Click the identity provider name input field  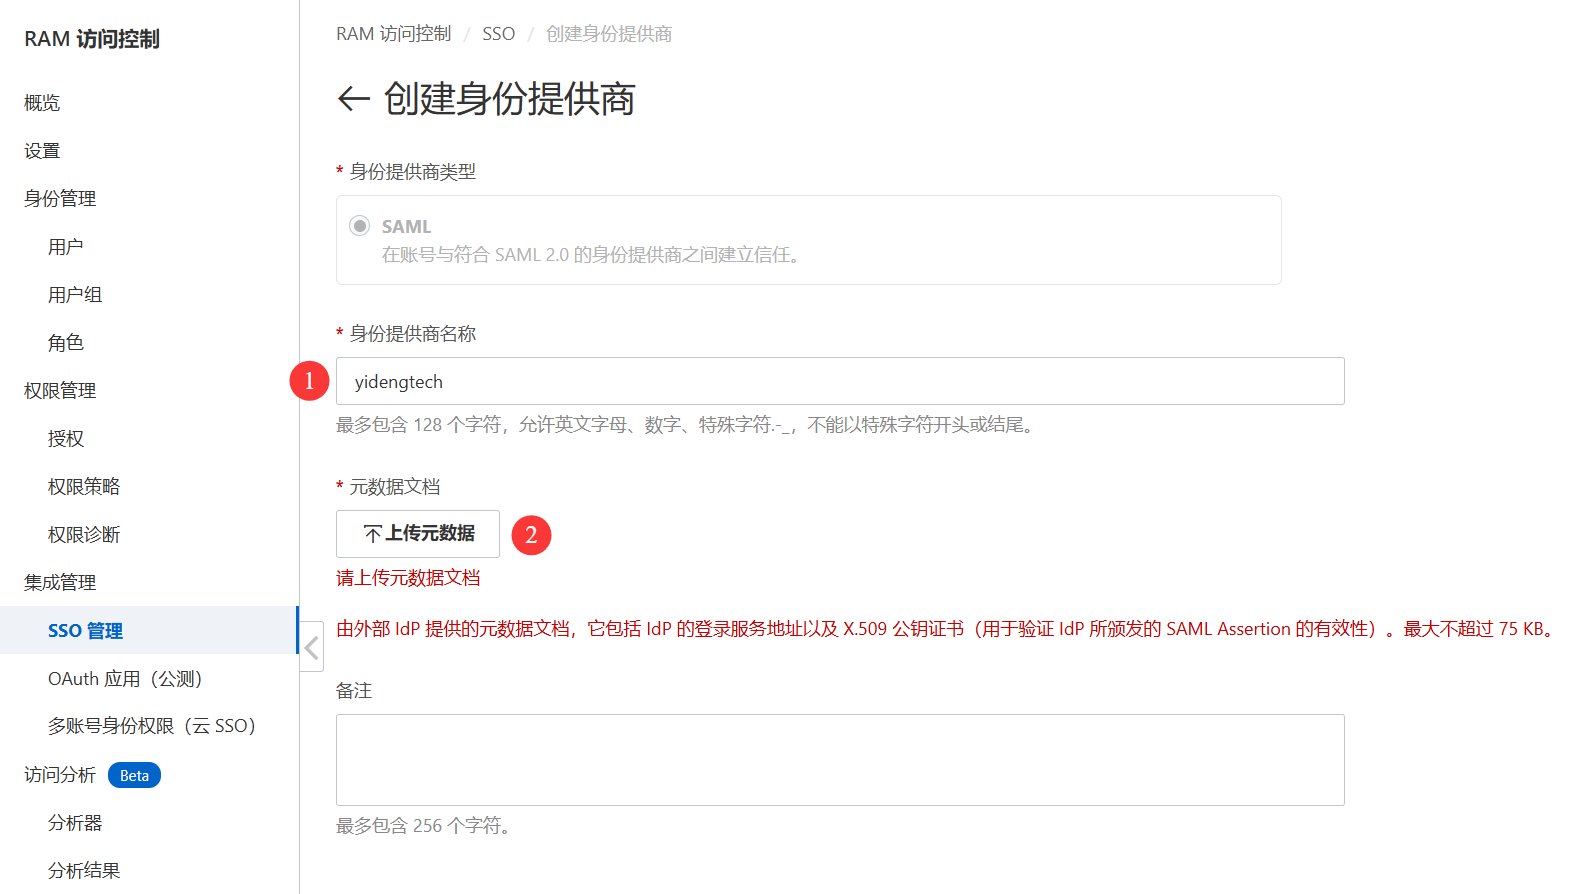pyautogui.click(x=840, y=381)
